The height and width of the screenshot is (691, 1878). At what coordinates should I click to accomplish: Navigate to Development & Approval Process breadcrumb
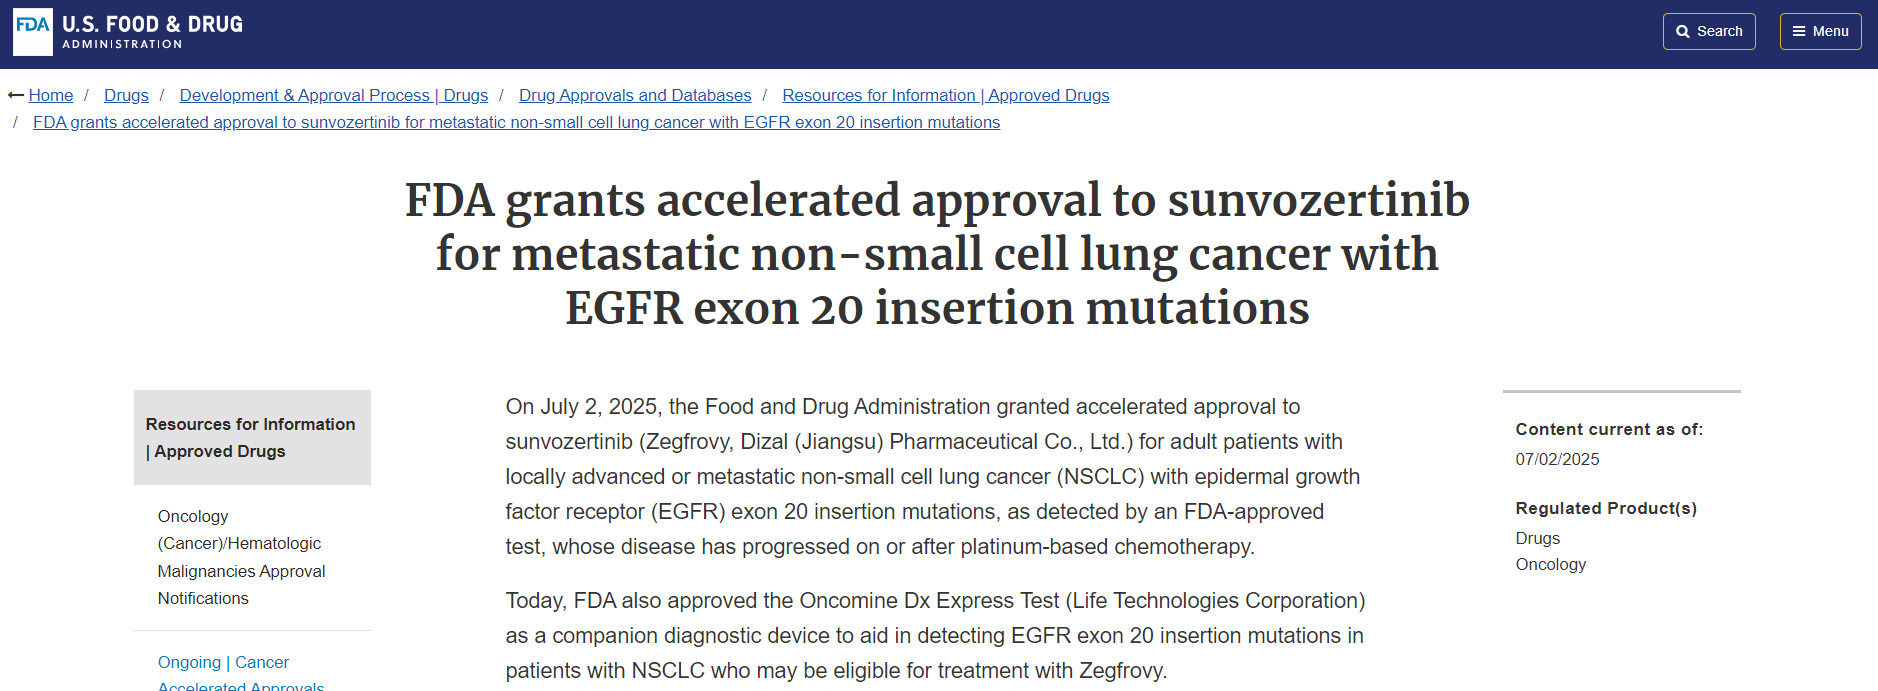[333, 96]
